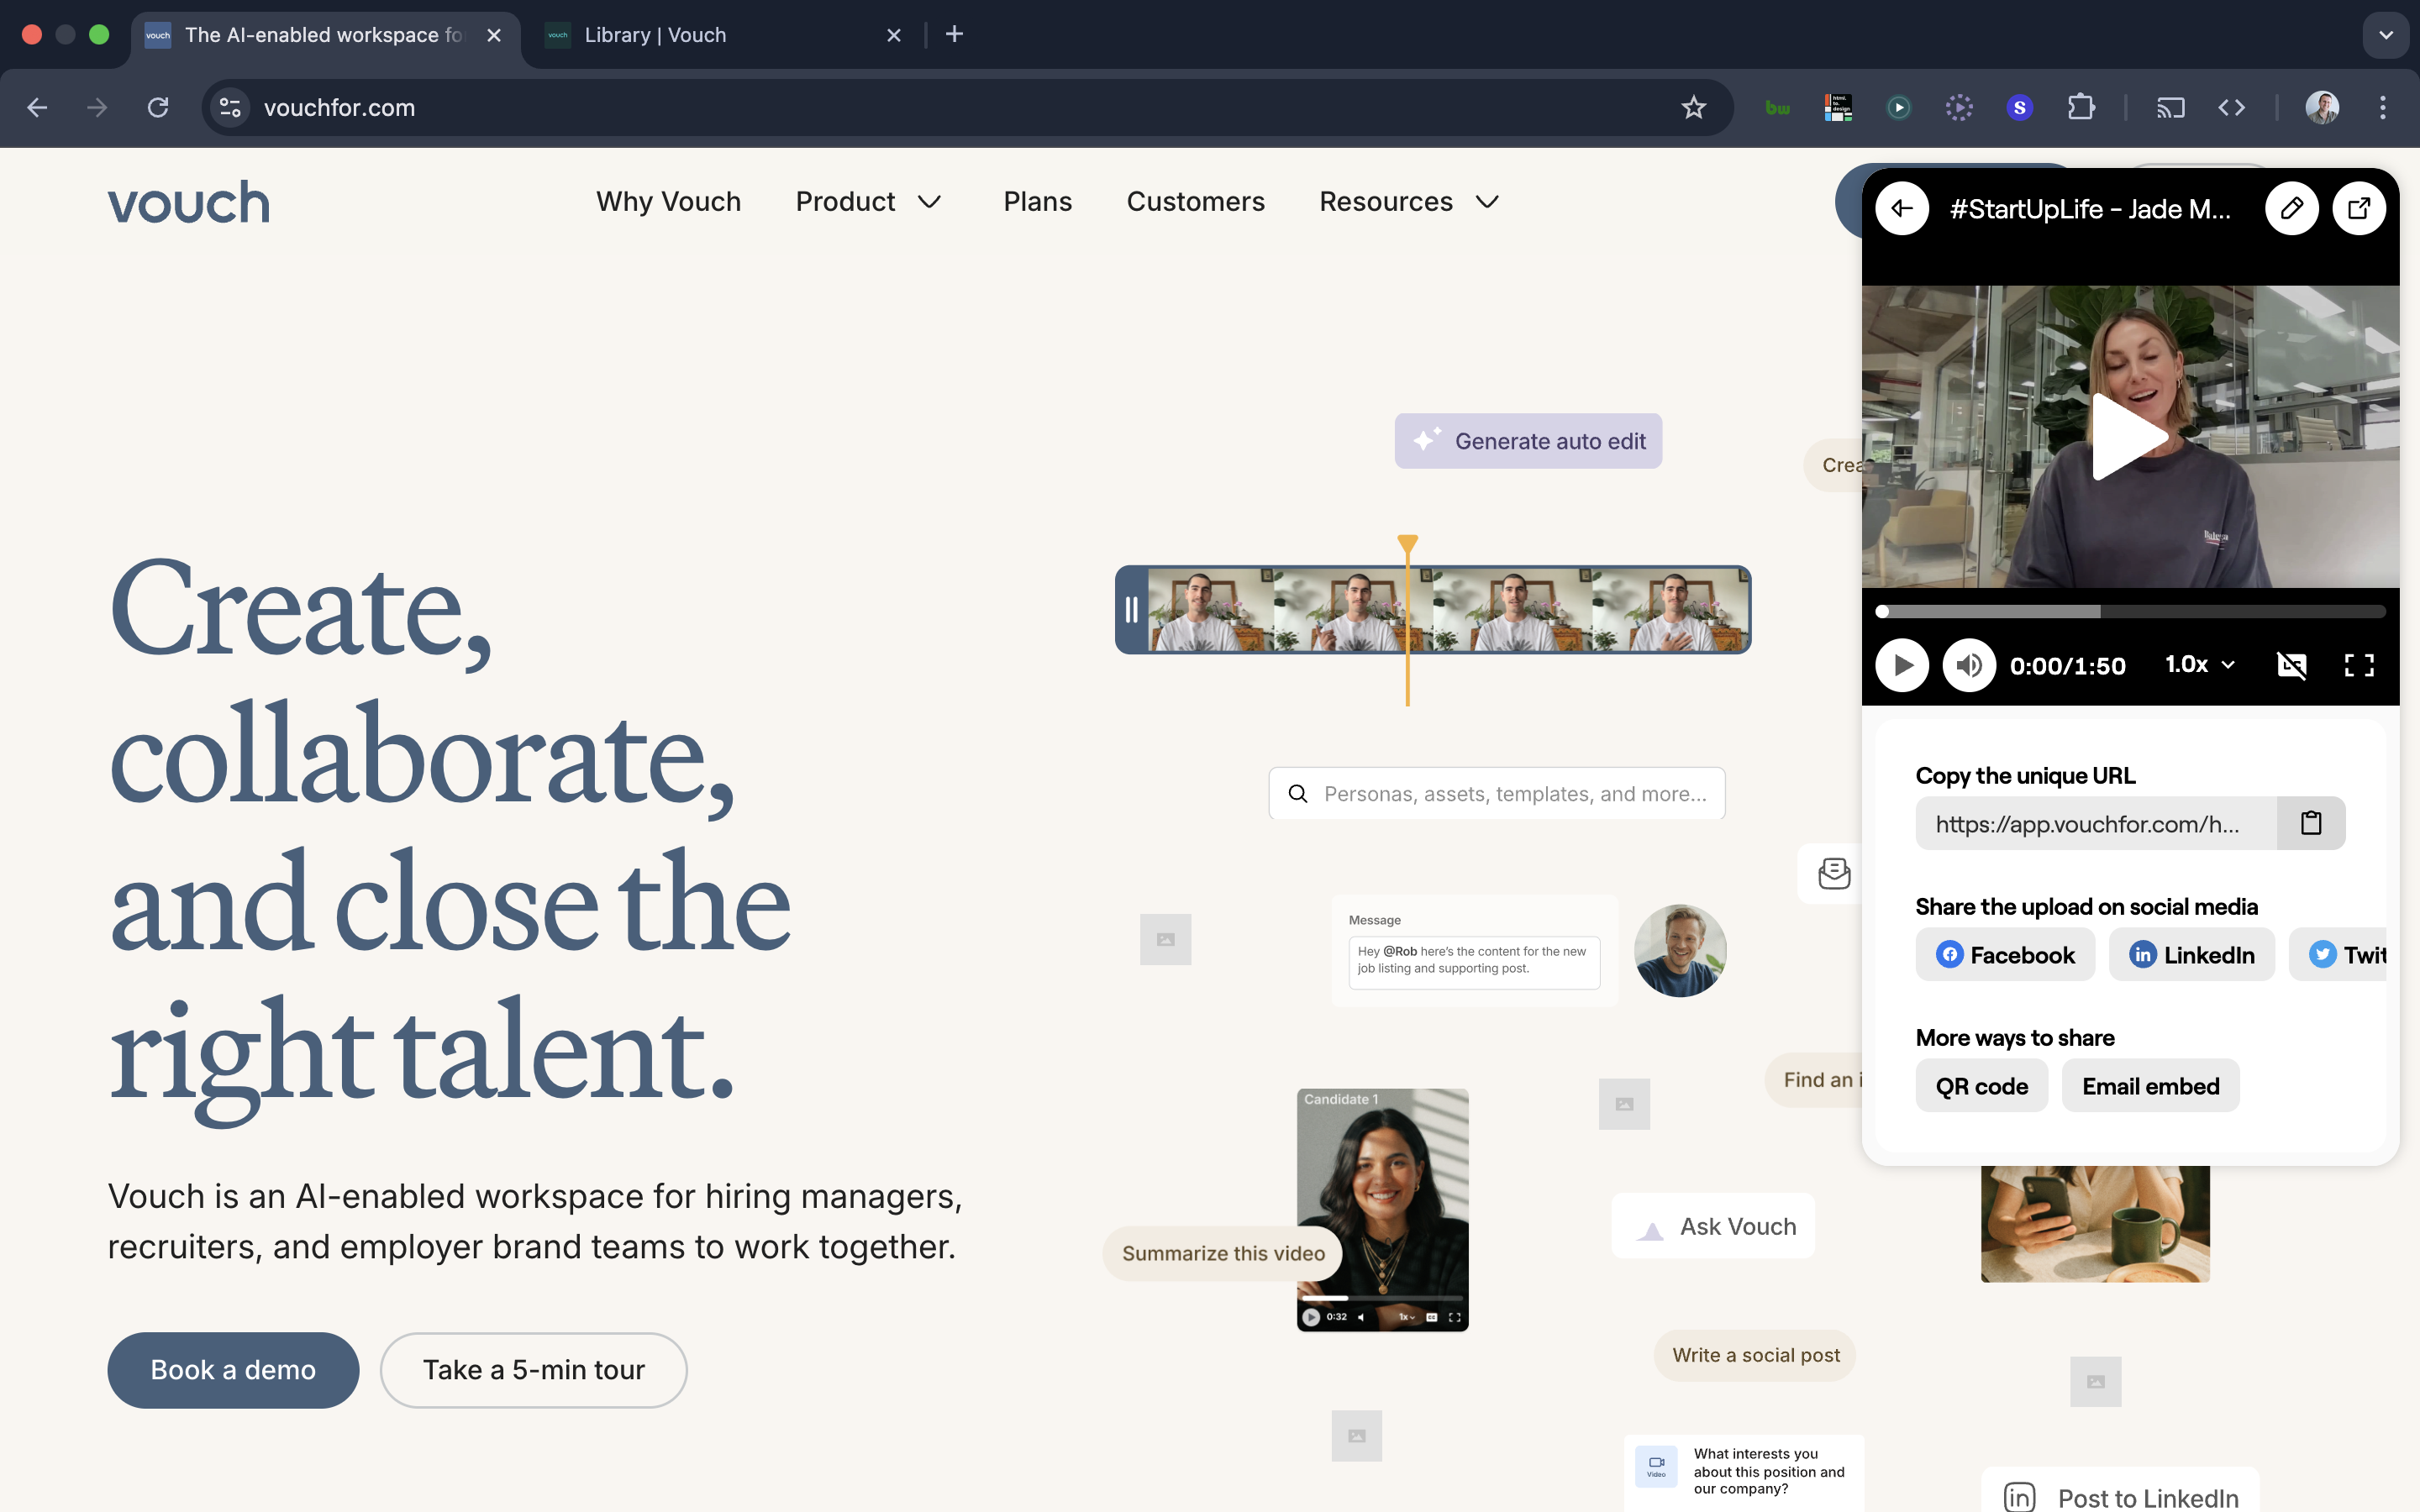Open the Chrome profile avatar

point(2322,108)
